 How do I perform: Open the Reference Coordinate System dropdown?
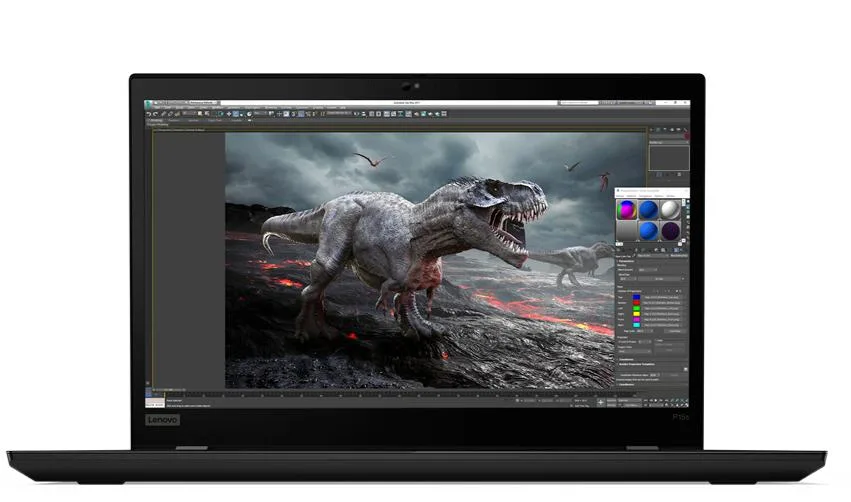tap(261, 114)
